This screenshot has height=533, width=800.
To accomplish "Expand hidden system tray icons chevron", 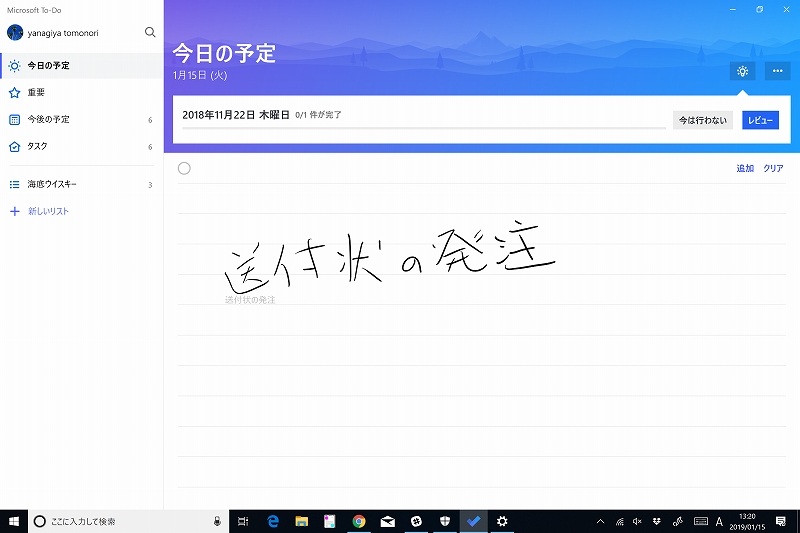I will point(601,521).
